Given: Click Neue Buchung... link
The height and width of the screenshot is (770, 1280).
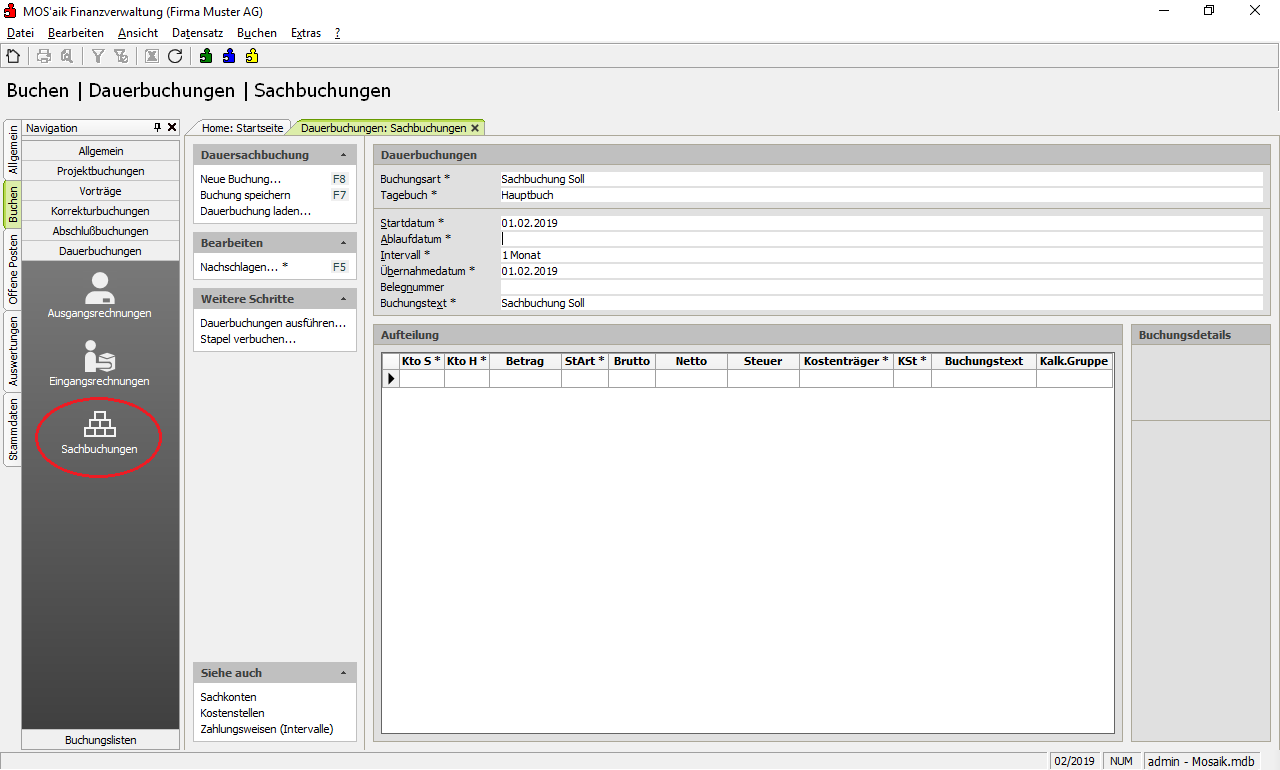Looking at the screenshot, I should pos(240,179).
